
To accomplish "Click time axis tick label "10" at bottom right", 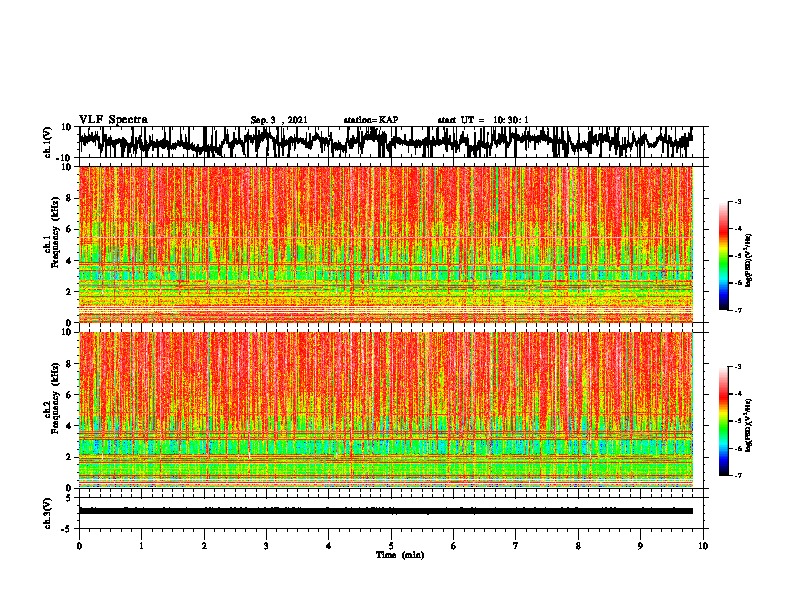I will [x=703, y=546].
